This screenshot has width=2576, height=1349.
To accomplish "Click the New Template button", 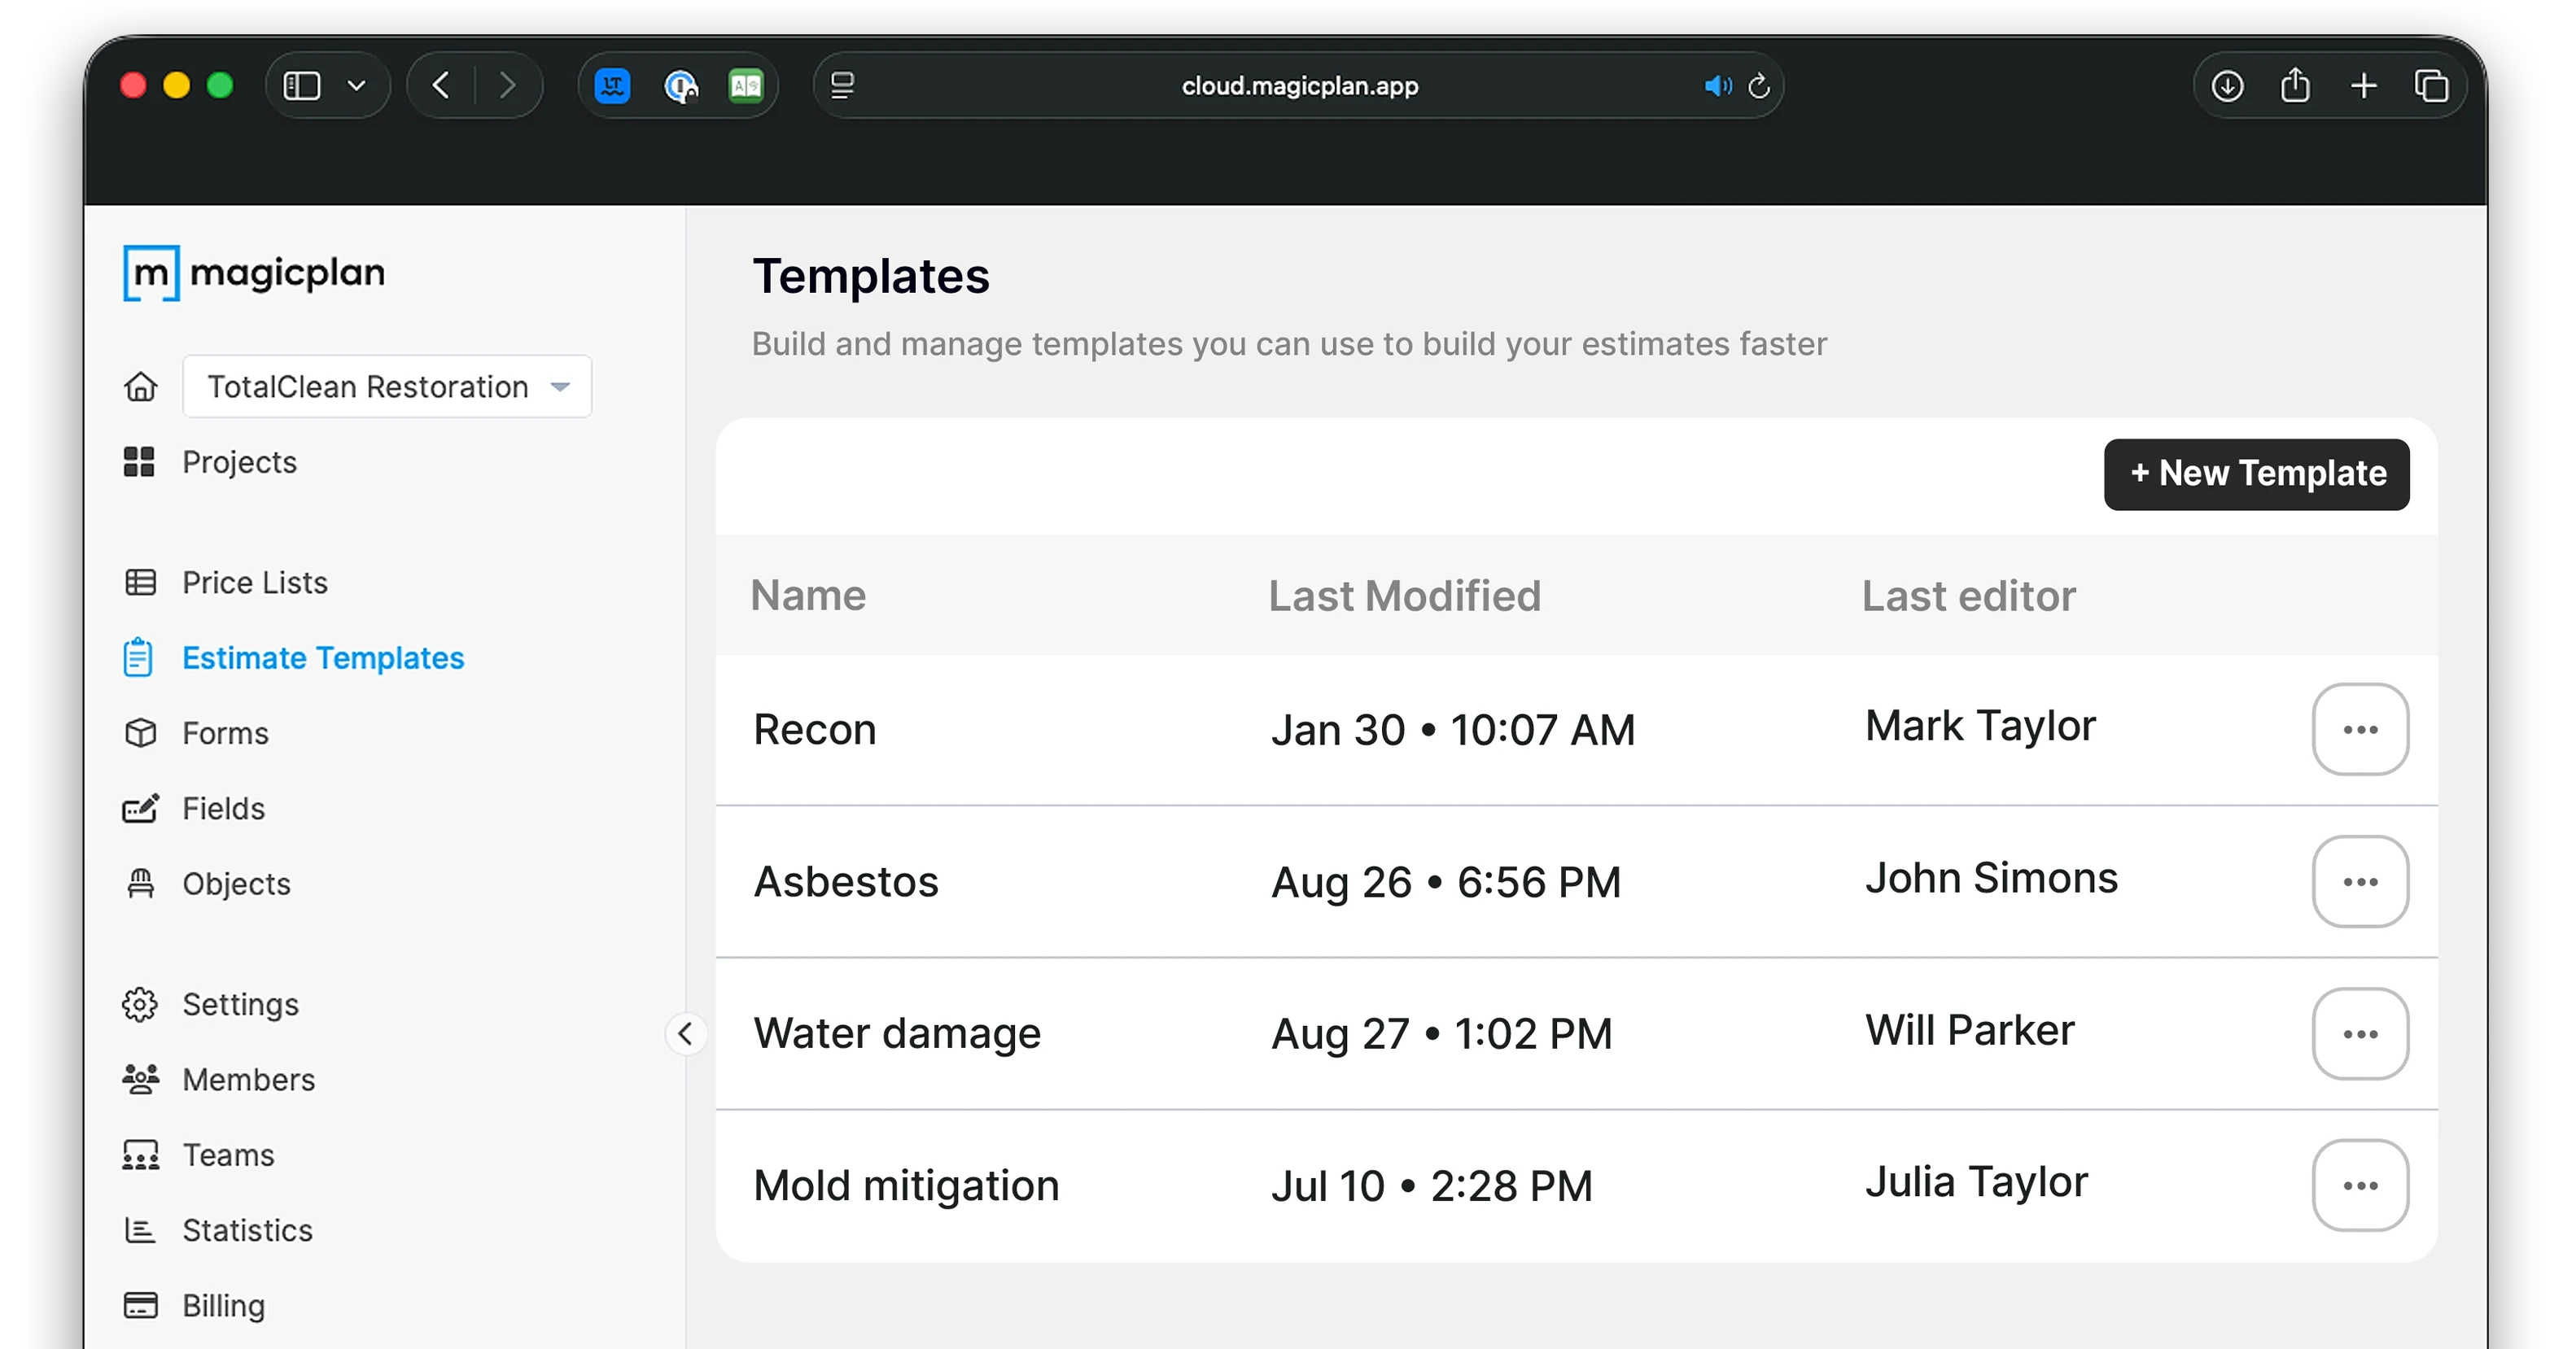I will 2256,474.
